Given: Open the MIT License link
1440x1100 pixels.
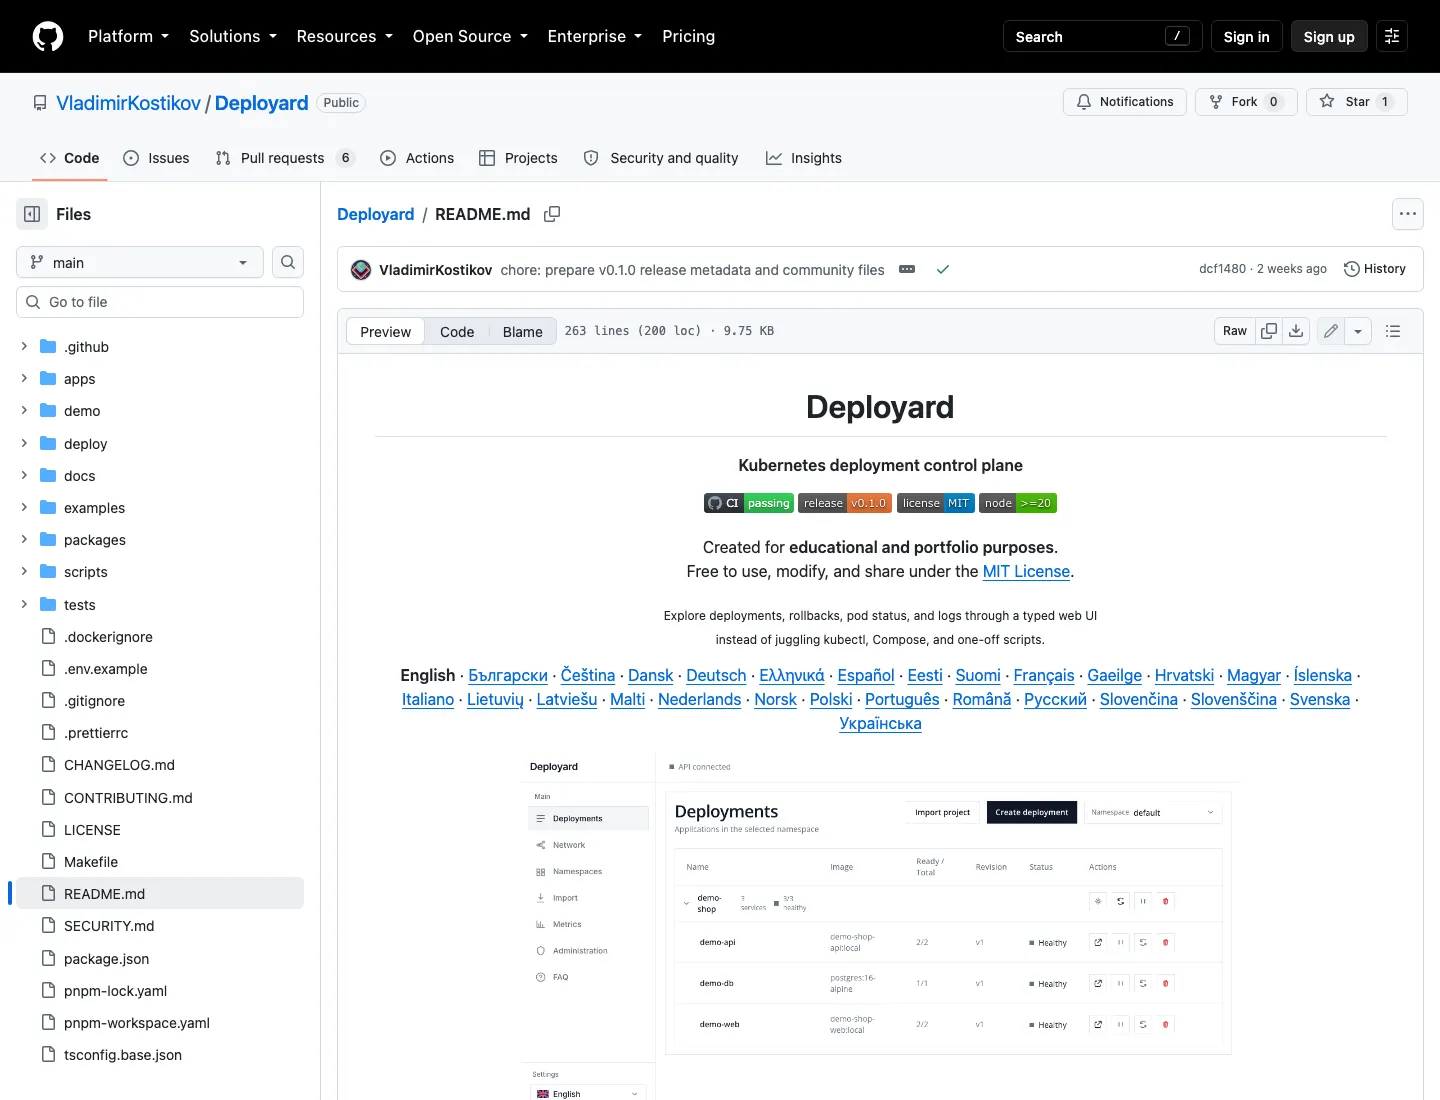Looking at the screenshot, I should coord(1026,571).
